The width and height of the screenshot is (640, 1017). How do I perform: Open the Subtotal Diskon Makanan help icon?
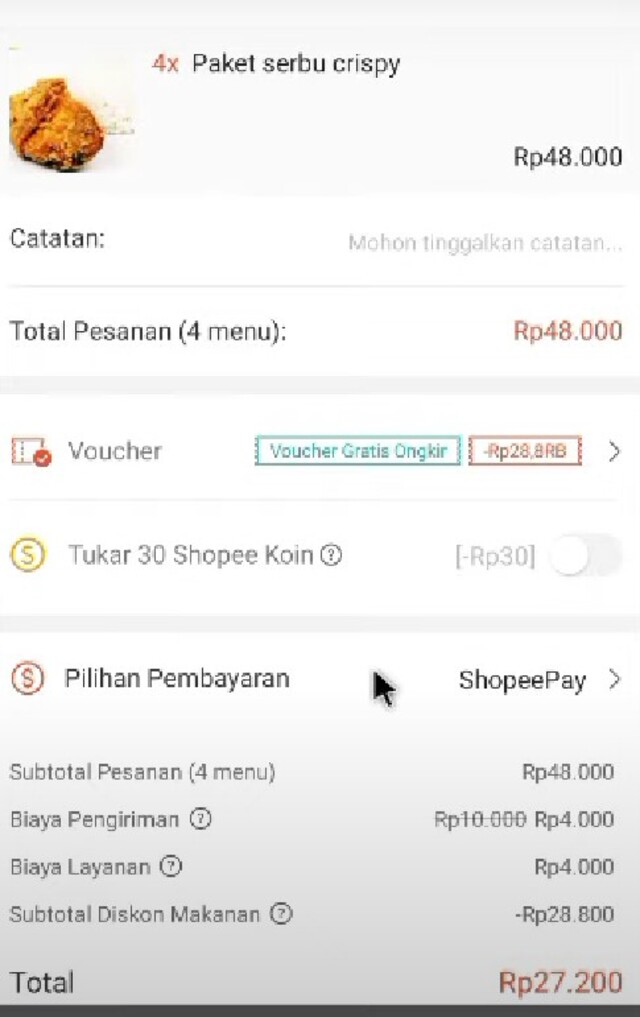281,914
